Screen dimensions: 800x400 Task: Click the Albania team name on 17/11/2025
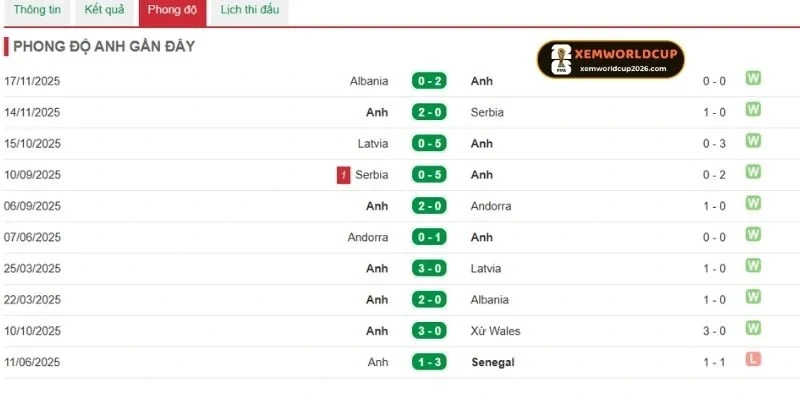click(x=369, y=81)
